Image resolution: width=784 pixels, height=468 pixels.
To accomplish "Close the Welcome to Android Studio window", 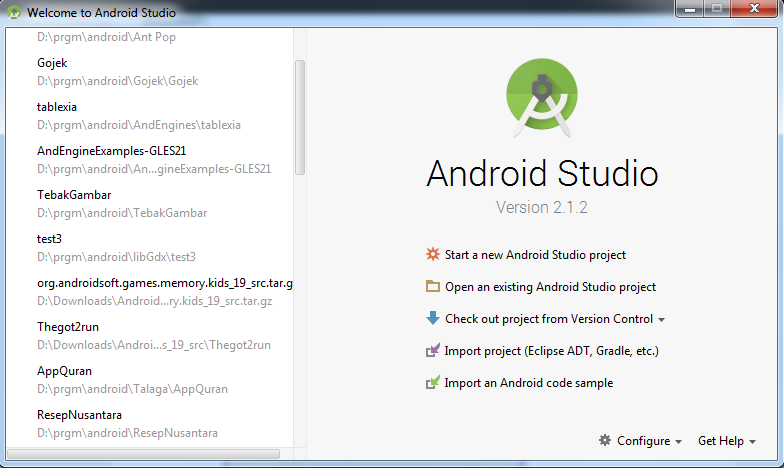I will coord(754,8).
